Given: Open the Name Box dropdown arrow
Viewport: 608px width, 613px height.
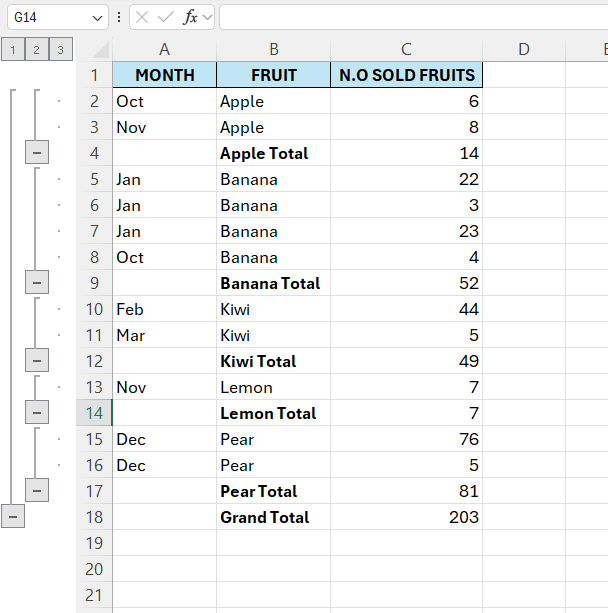Looking at the screenshot, I should (x=97, y=18).
